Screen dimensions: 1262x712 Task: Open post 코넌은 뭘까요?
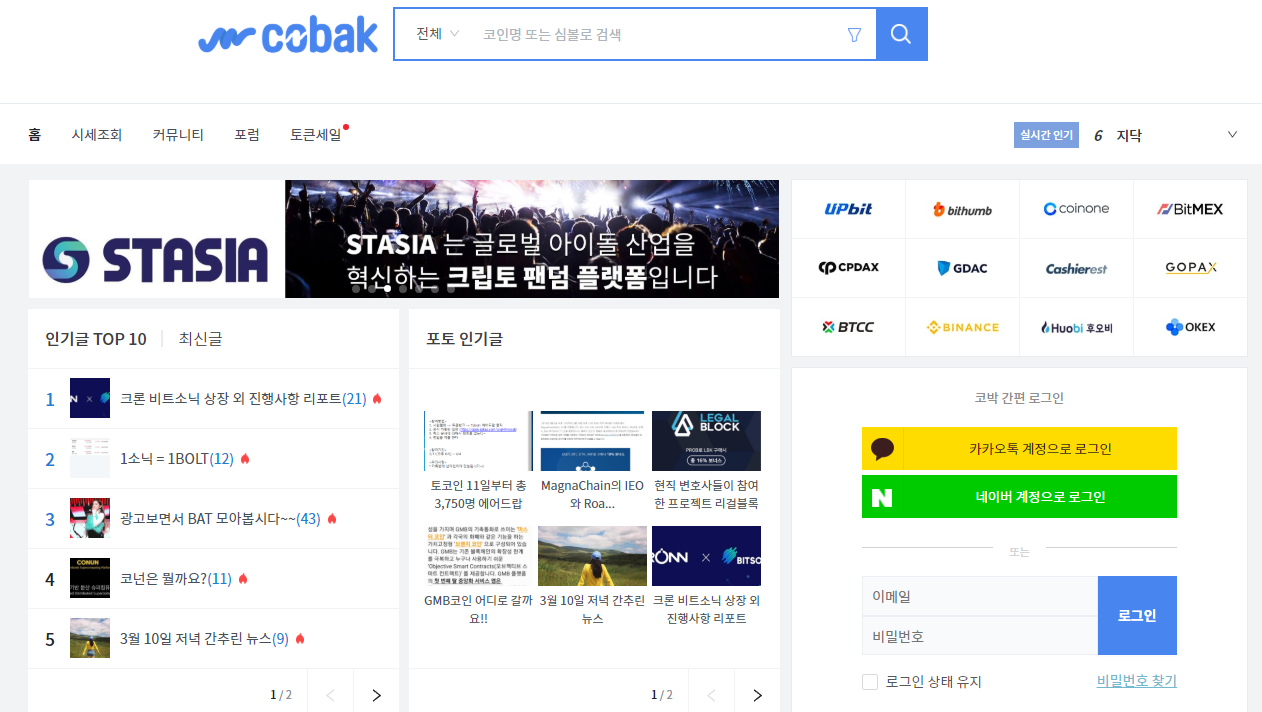click(x=175, y=579)
